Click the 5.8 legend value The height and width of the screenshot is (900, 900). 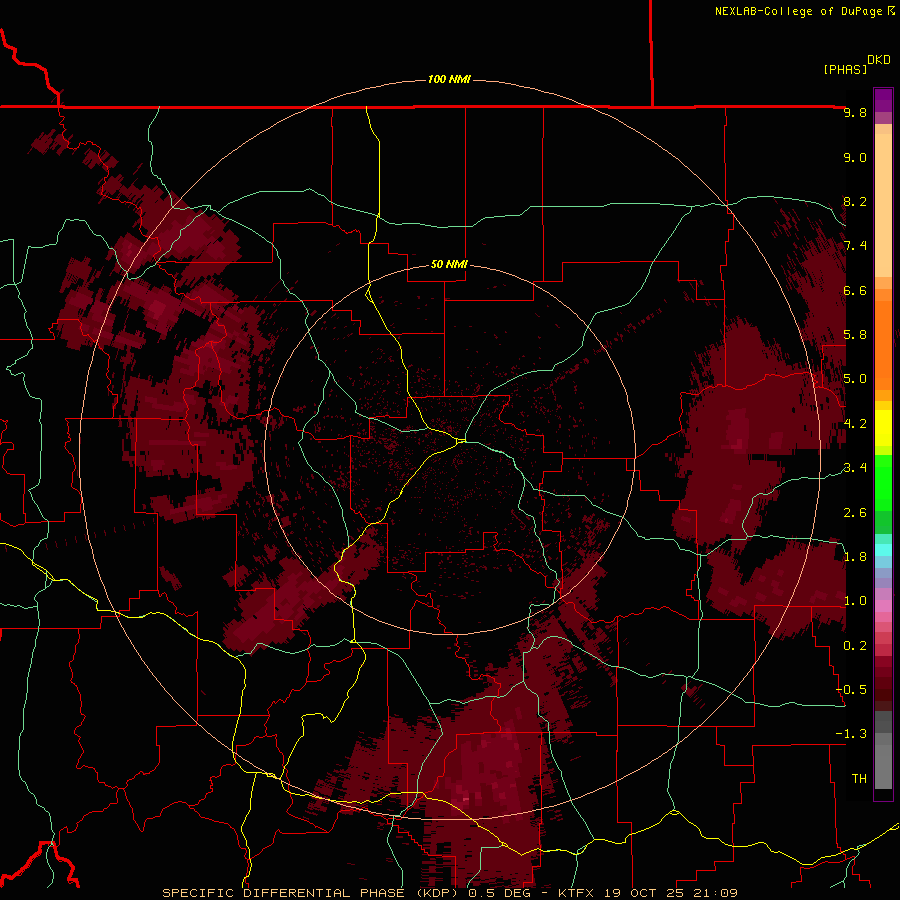(x=855, y=335)
